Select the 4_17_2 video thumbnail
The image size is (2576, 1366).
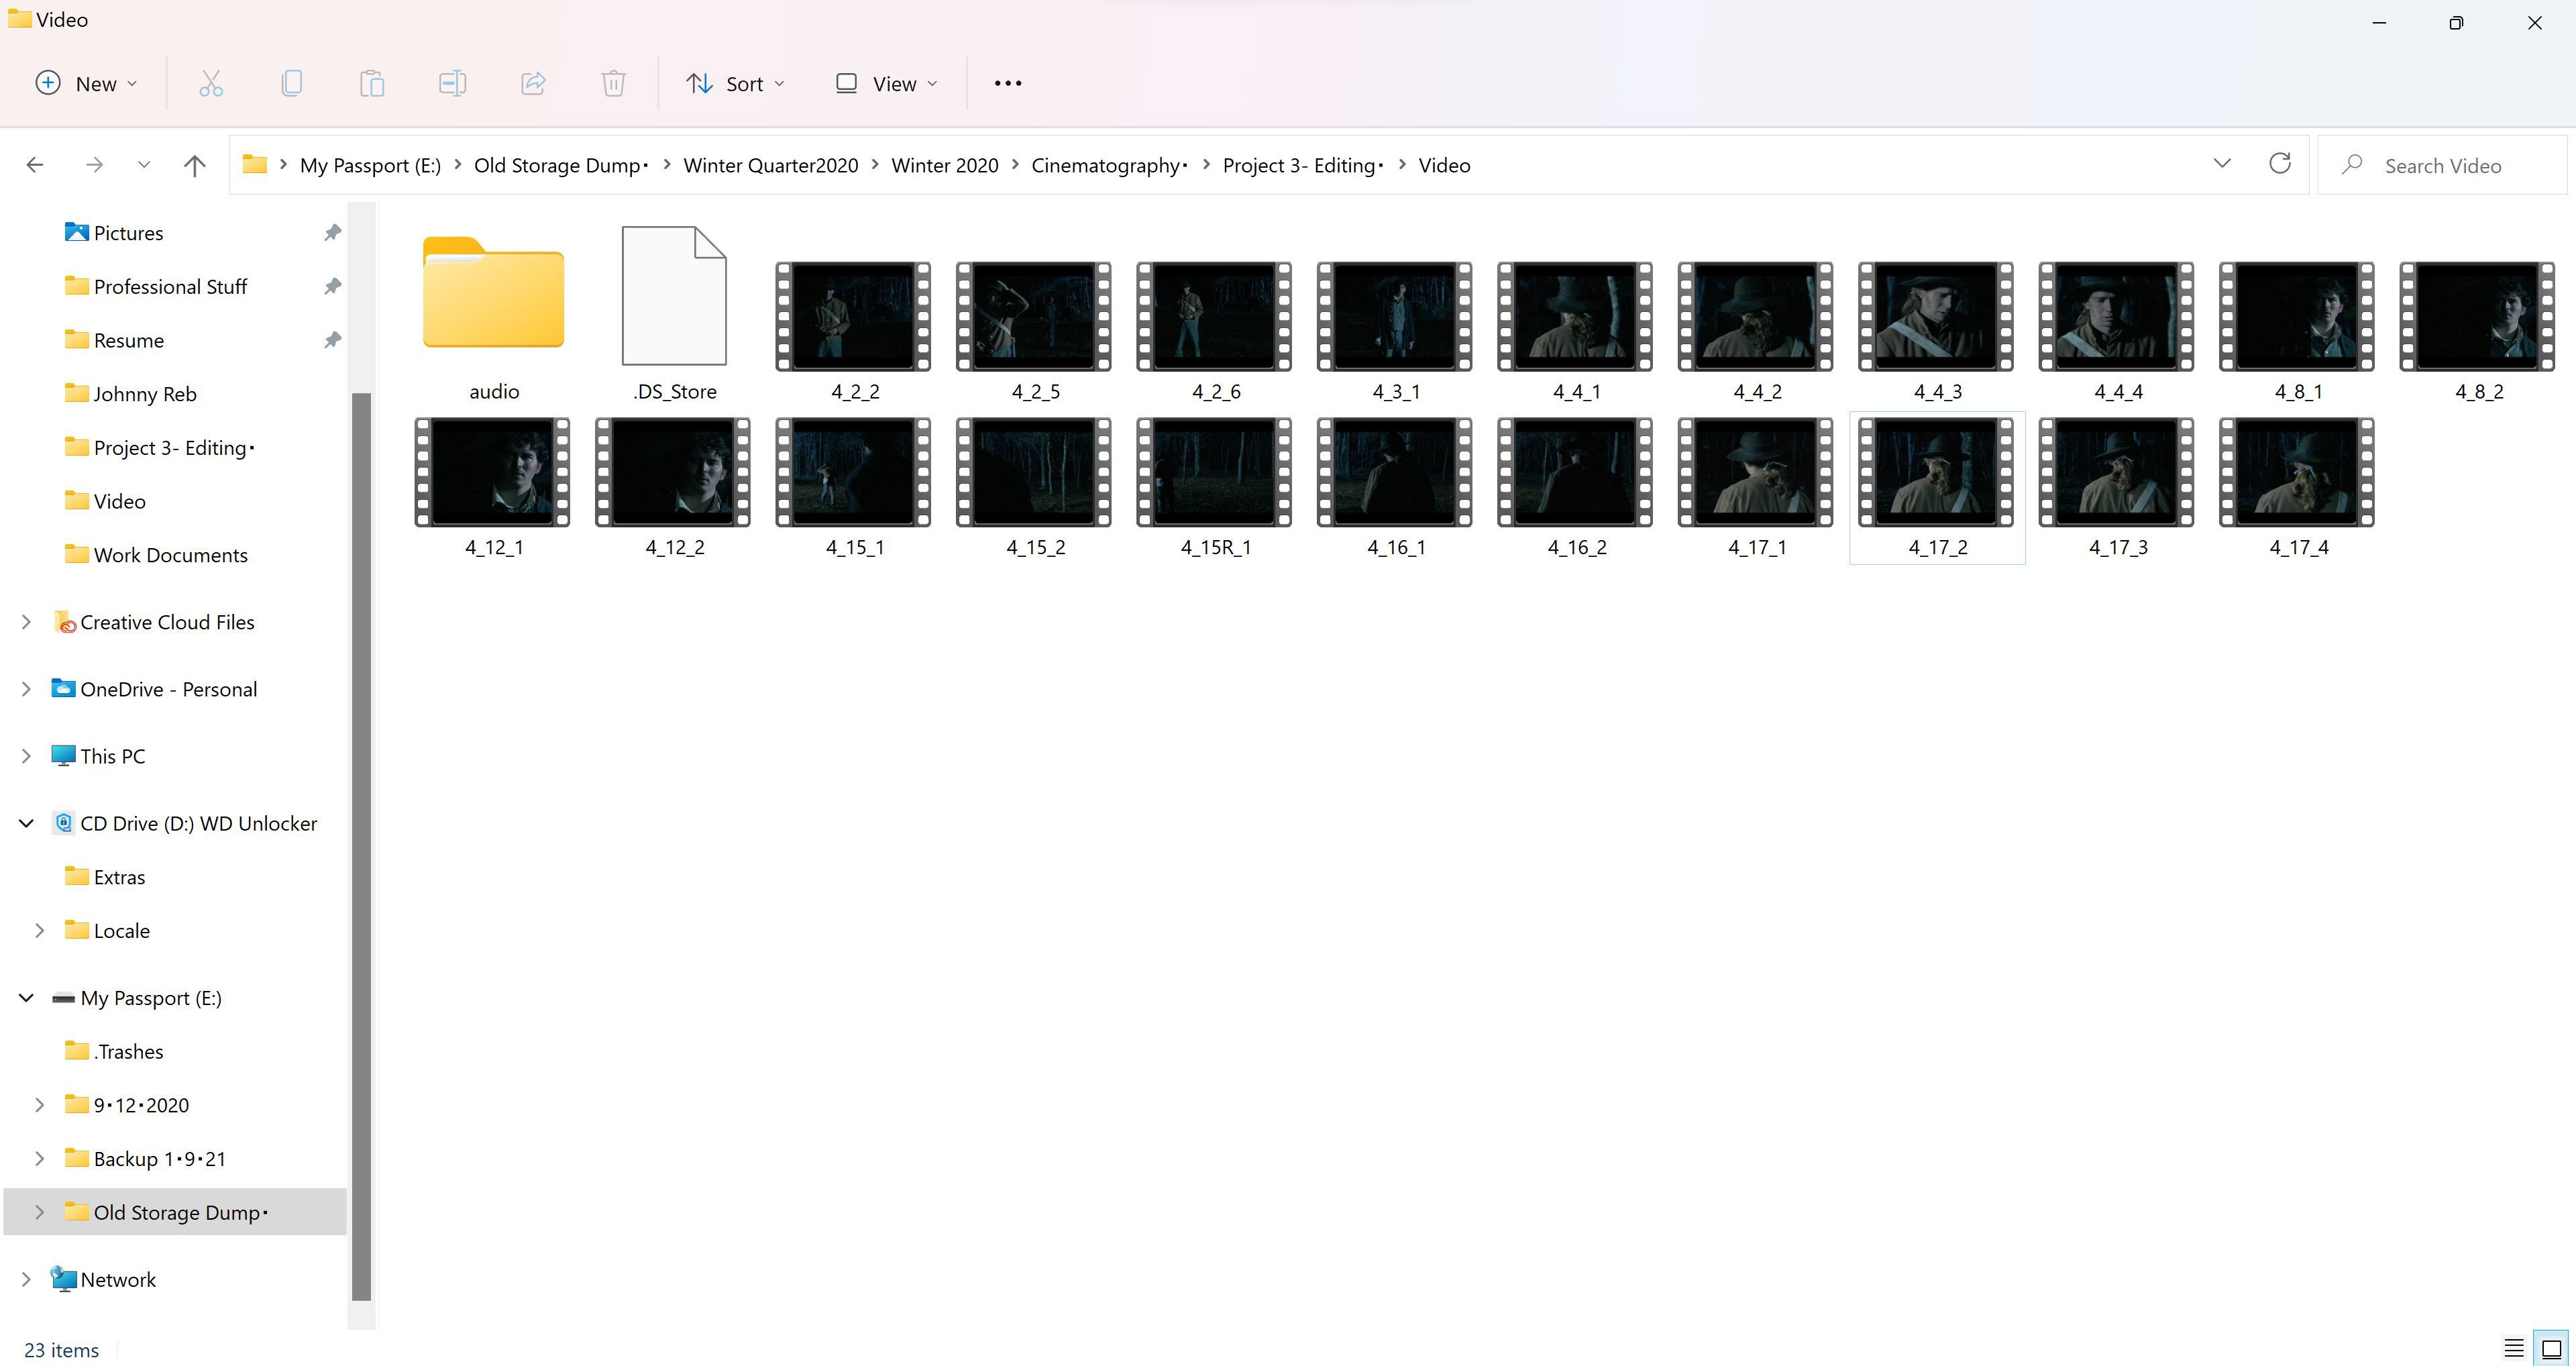click(x=1937, y=473)
